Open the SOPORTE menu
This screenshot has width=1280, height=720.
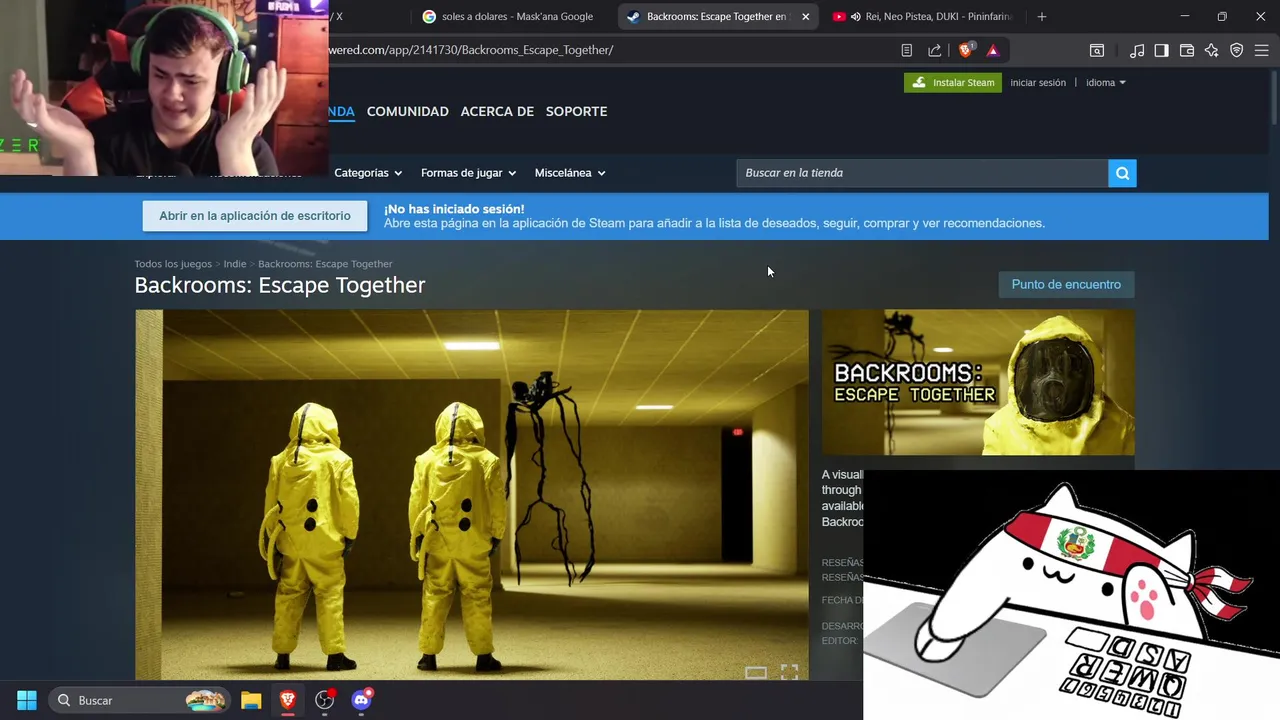[x=576, y=111]
